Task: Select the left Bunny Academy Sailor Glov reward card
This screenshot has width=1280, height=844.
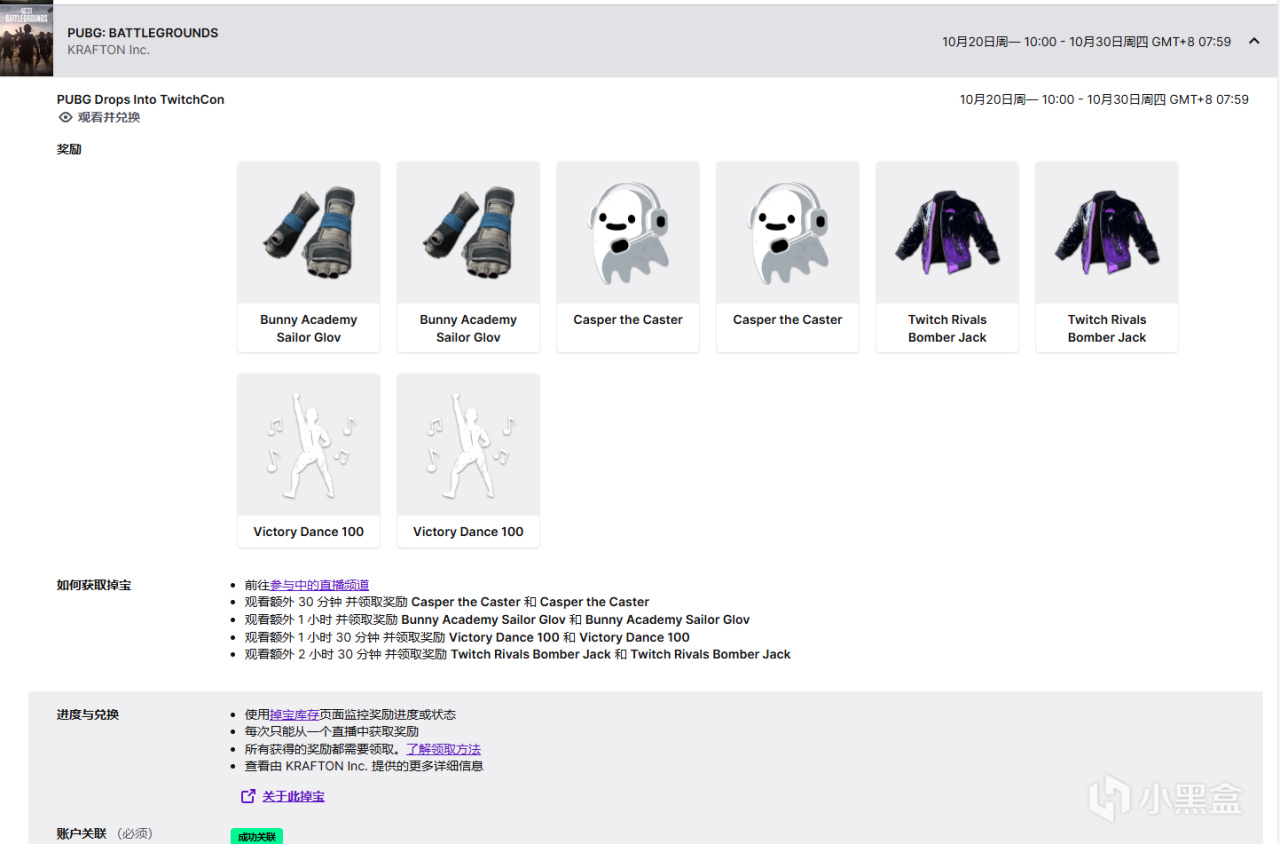Action: [x=308, y=257]
